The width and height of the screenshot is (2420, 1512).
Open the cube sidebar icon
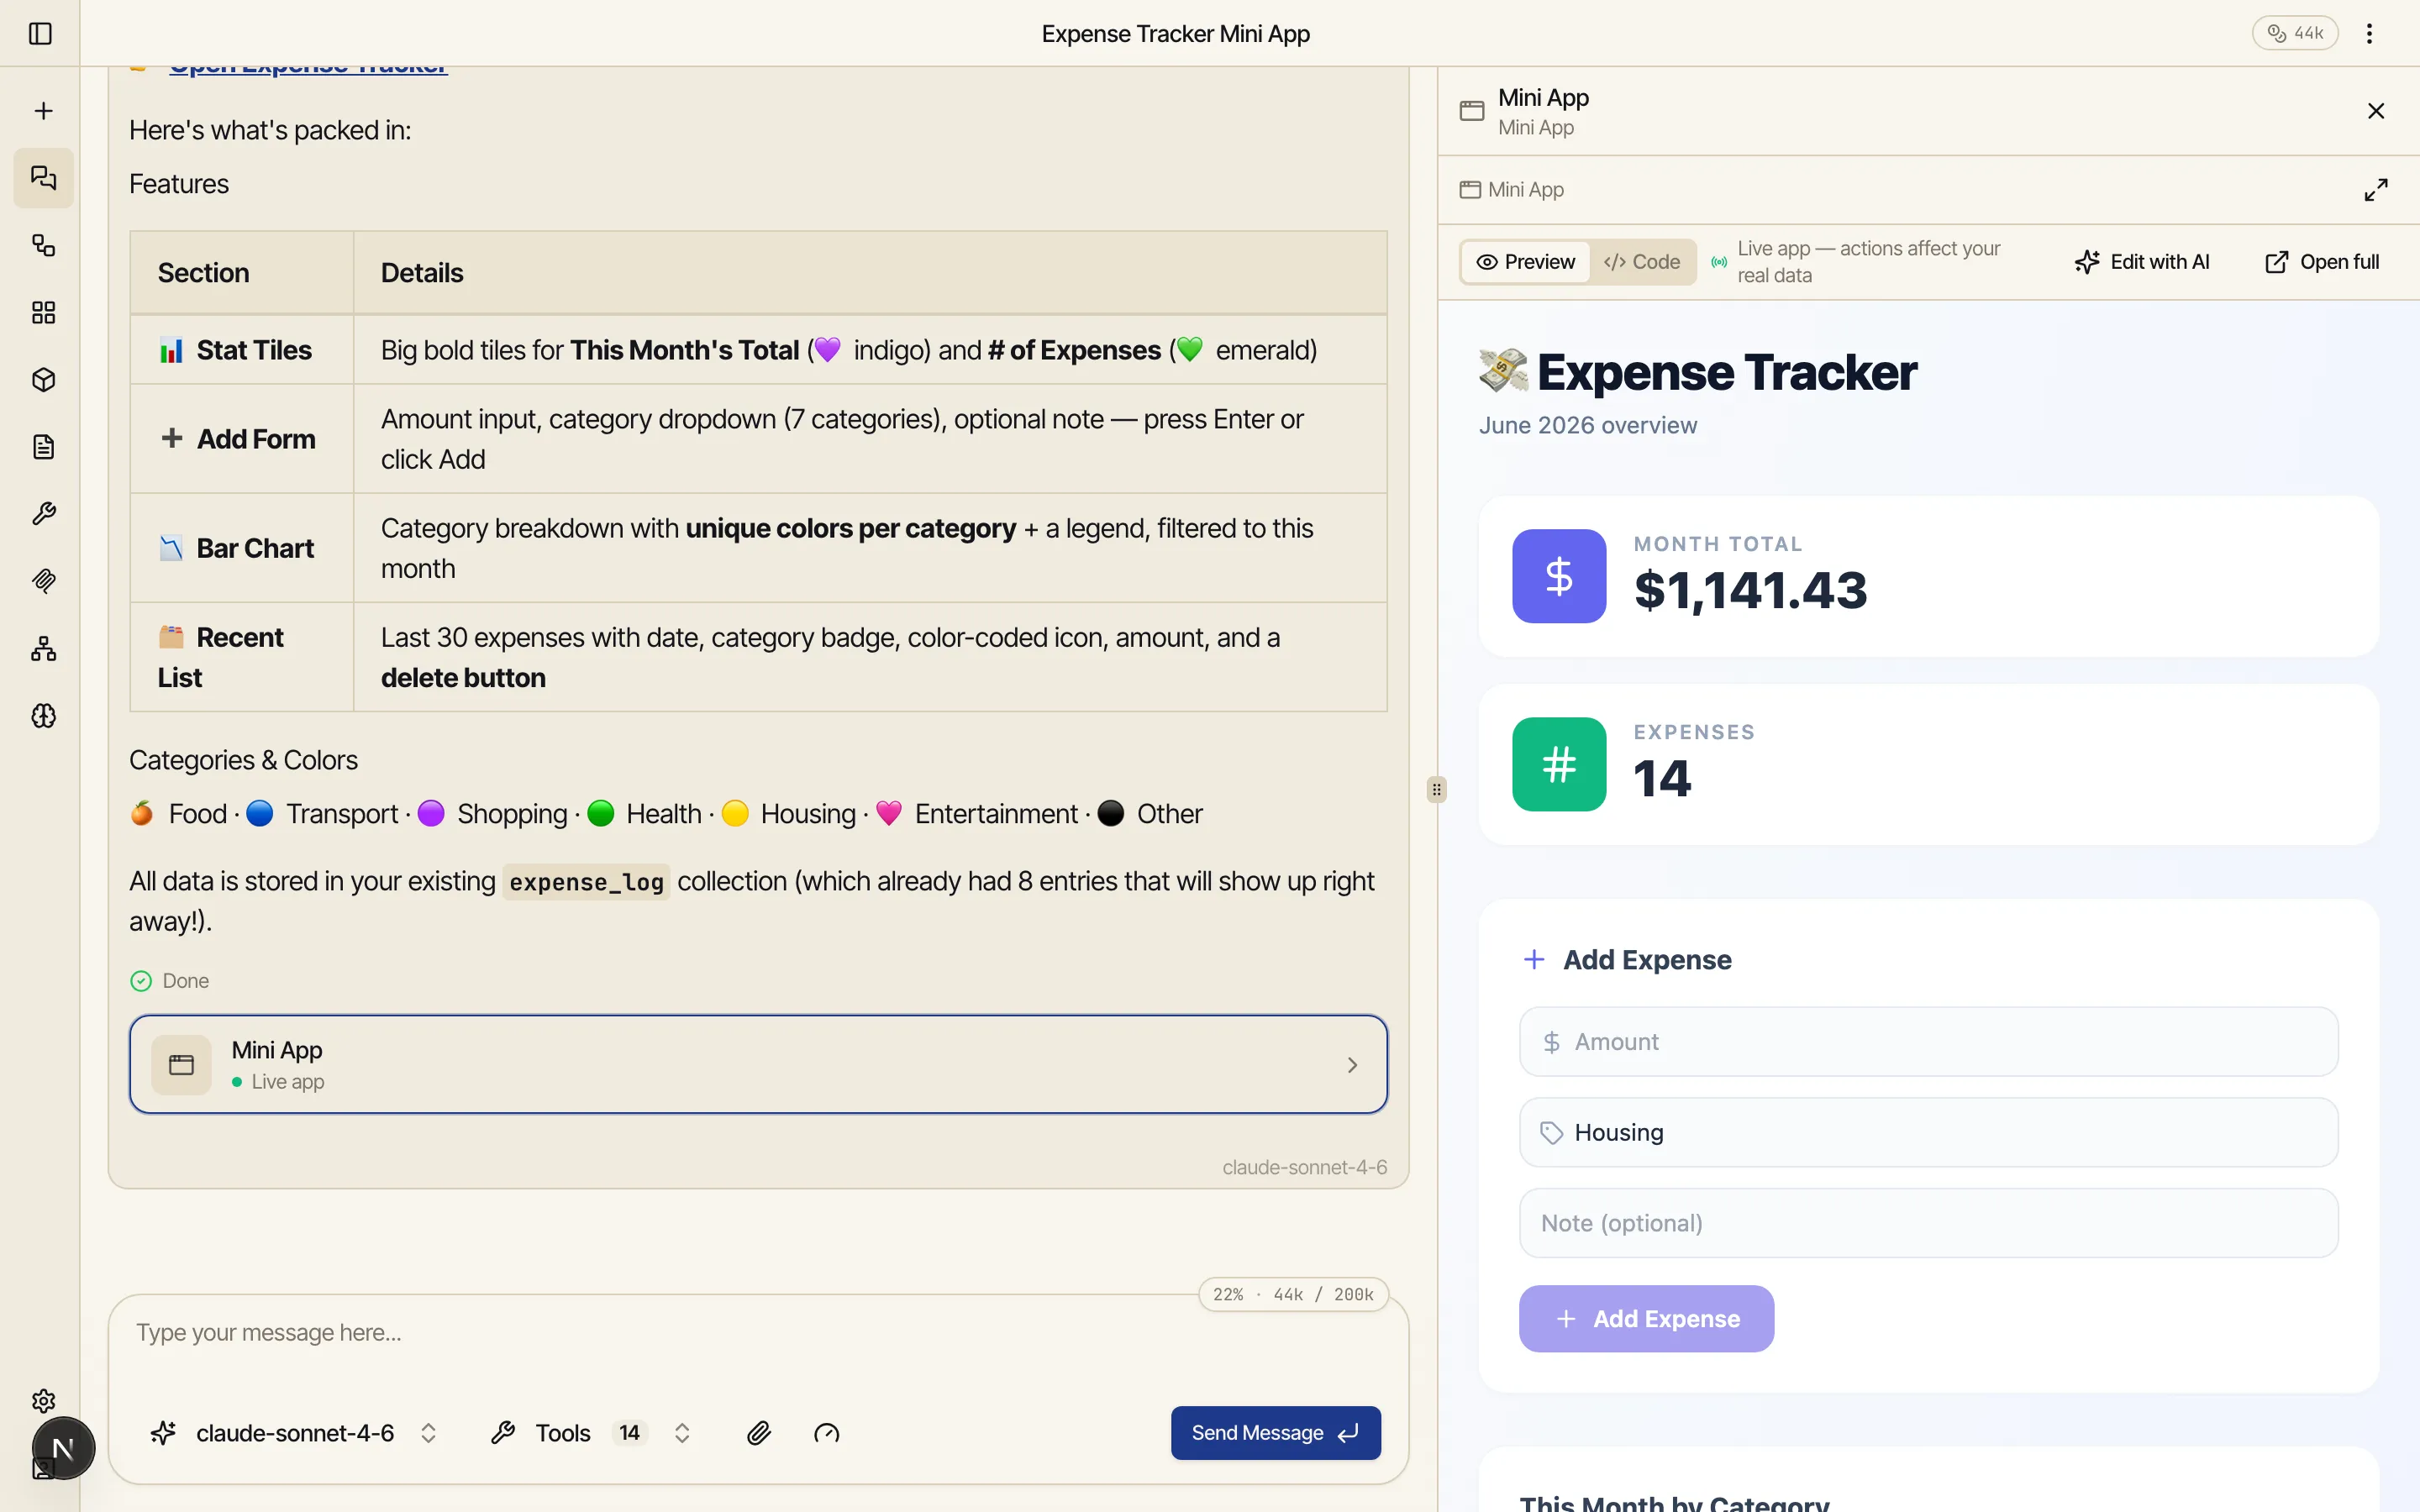pos(43,380)
